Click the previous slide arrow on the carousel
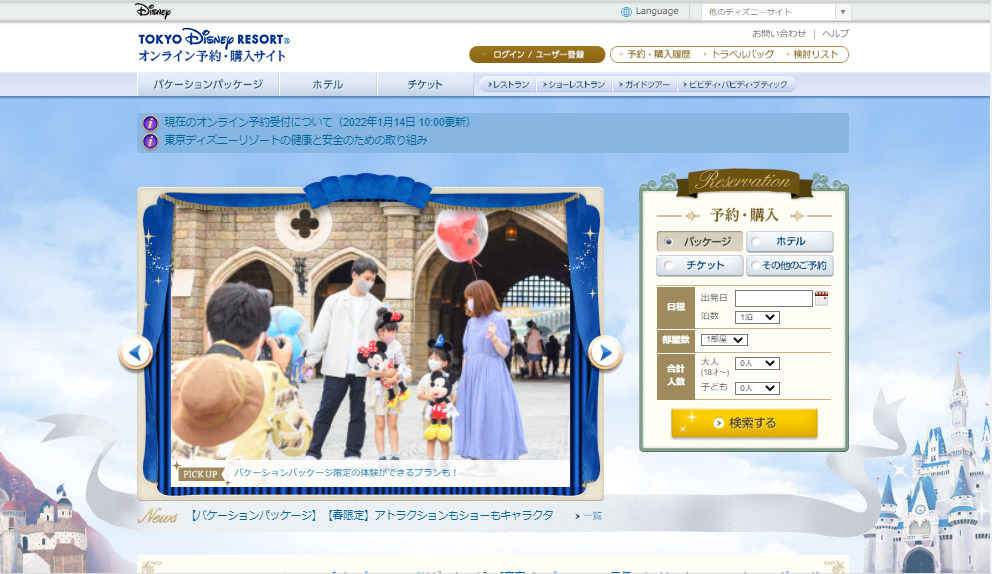 [135, 353]
